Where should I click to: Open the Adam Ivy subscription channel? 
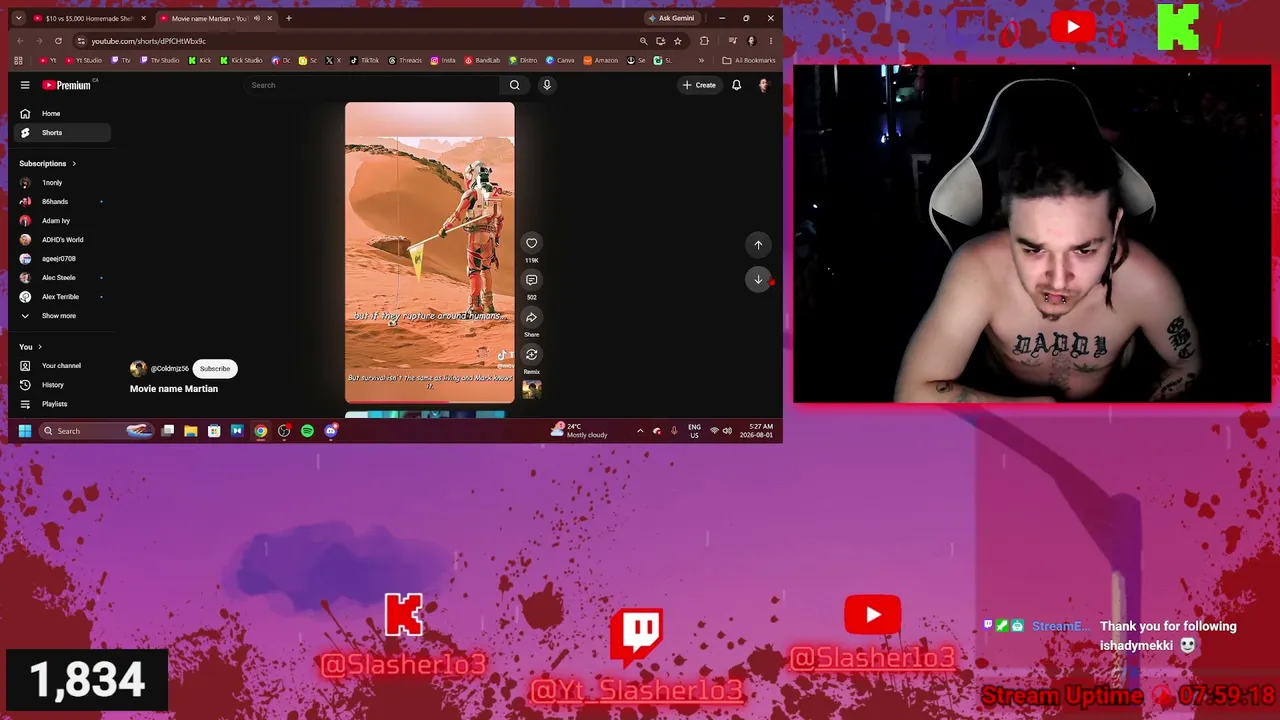point(62,221)
